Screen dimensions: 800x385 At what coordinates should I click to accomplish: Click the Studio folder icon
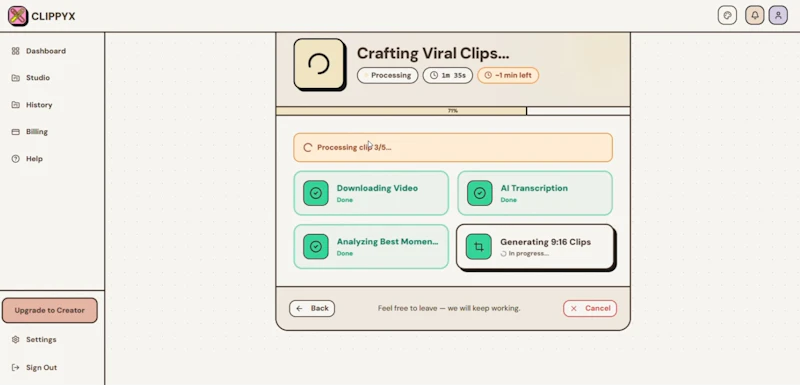[15, 78]
